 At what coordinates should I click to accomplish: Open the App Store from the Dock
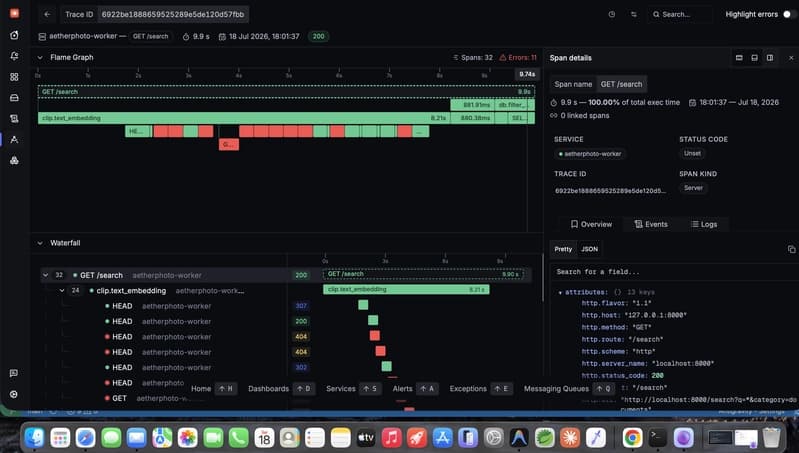(442, 437)
